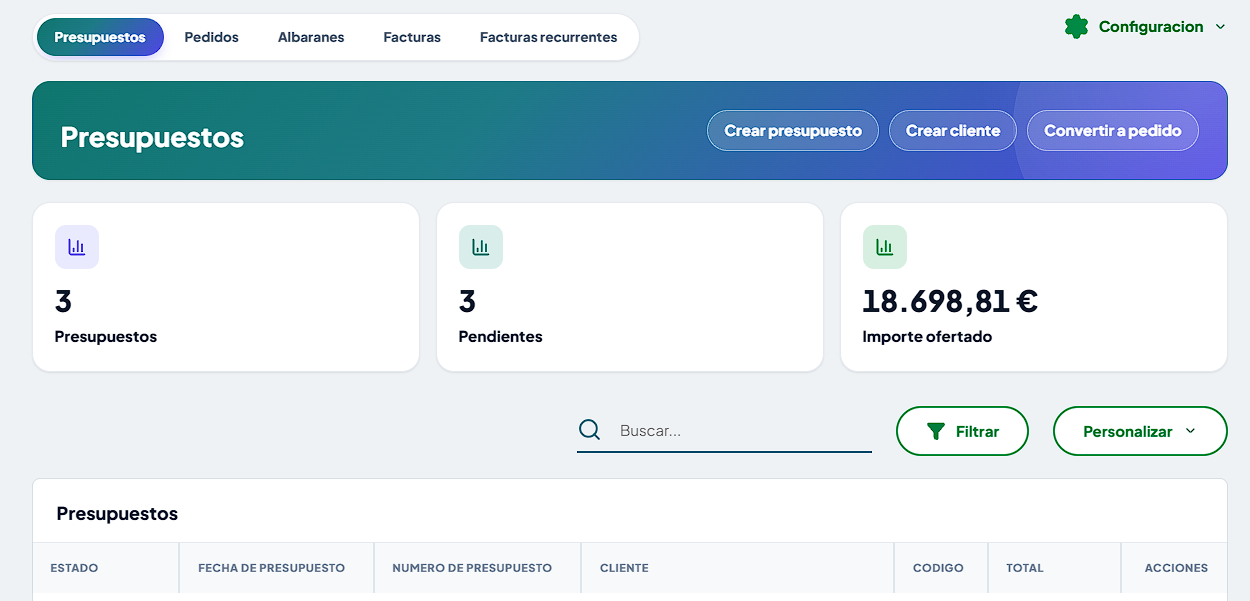Click the FECHA DE PRESUPUESTO column header
The image size is (1250, 601).
(x=277, y=568)
